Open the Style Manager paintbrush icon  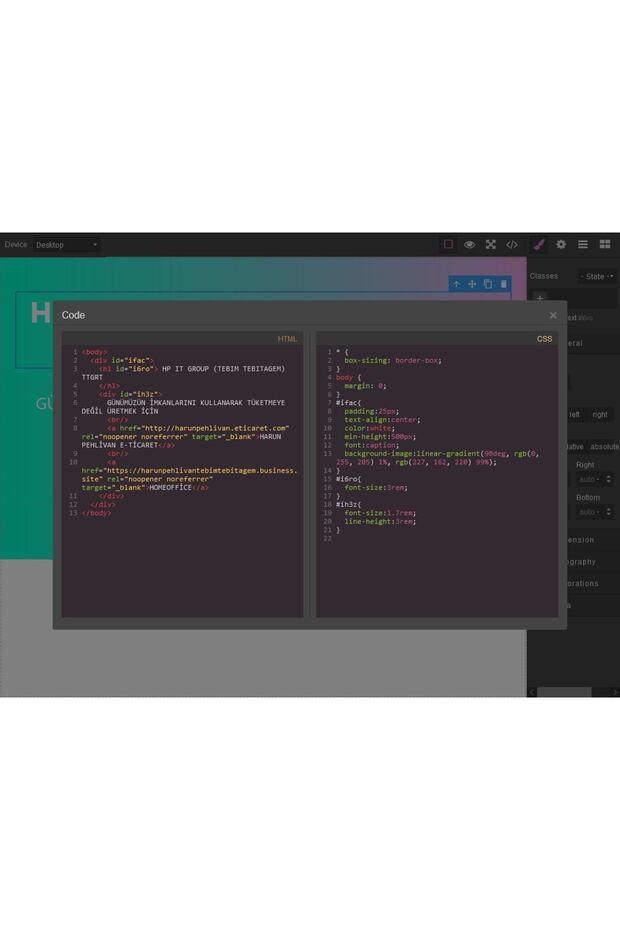(x=539, y=244)
